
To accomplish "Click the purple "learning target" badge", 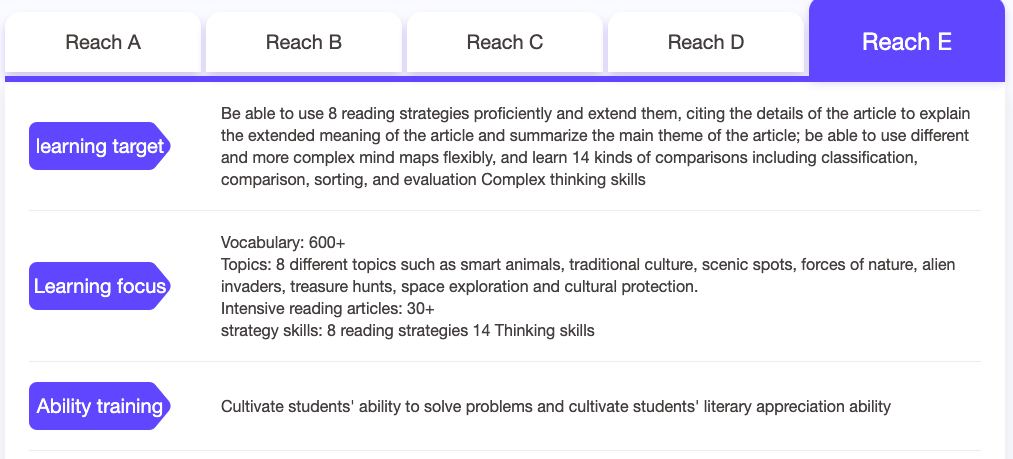I will pyautogui.click(x=100, y=147).
